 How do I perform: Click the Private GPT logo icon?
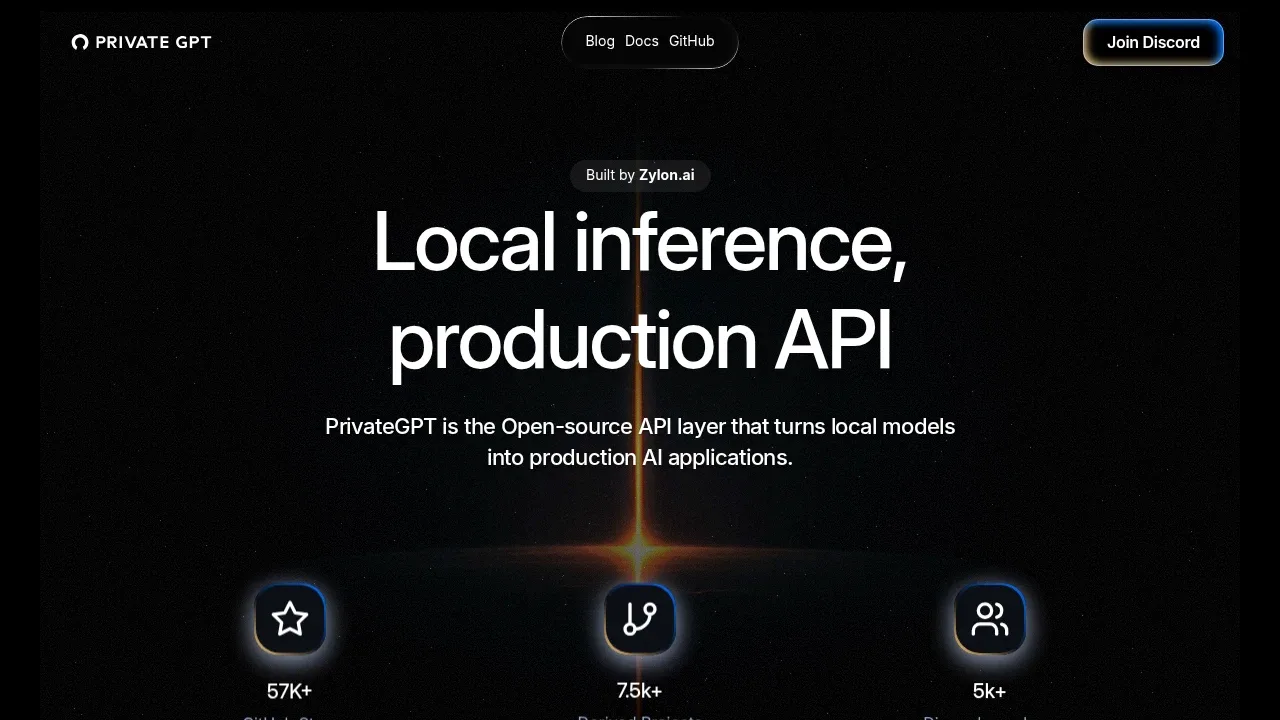coord(80,42)
